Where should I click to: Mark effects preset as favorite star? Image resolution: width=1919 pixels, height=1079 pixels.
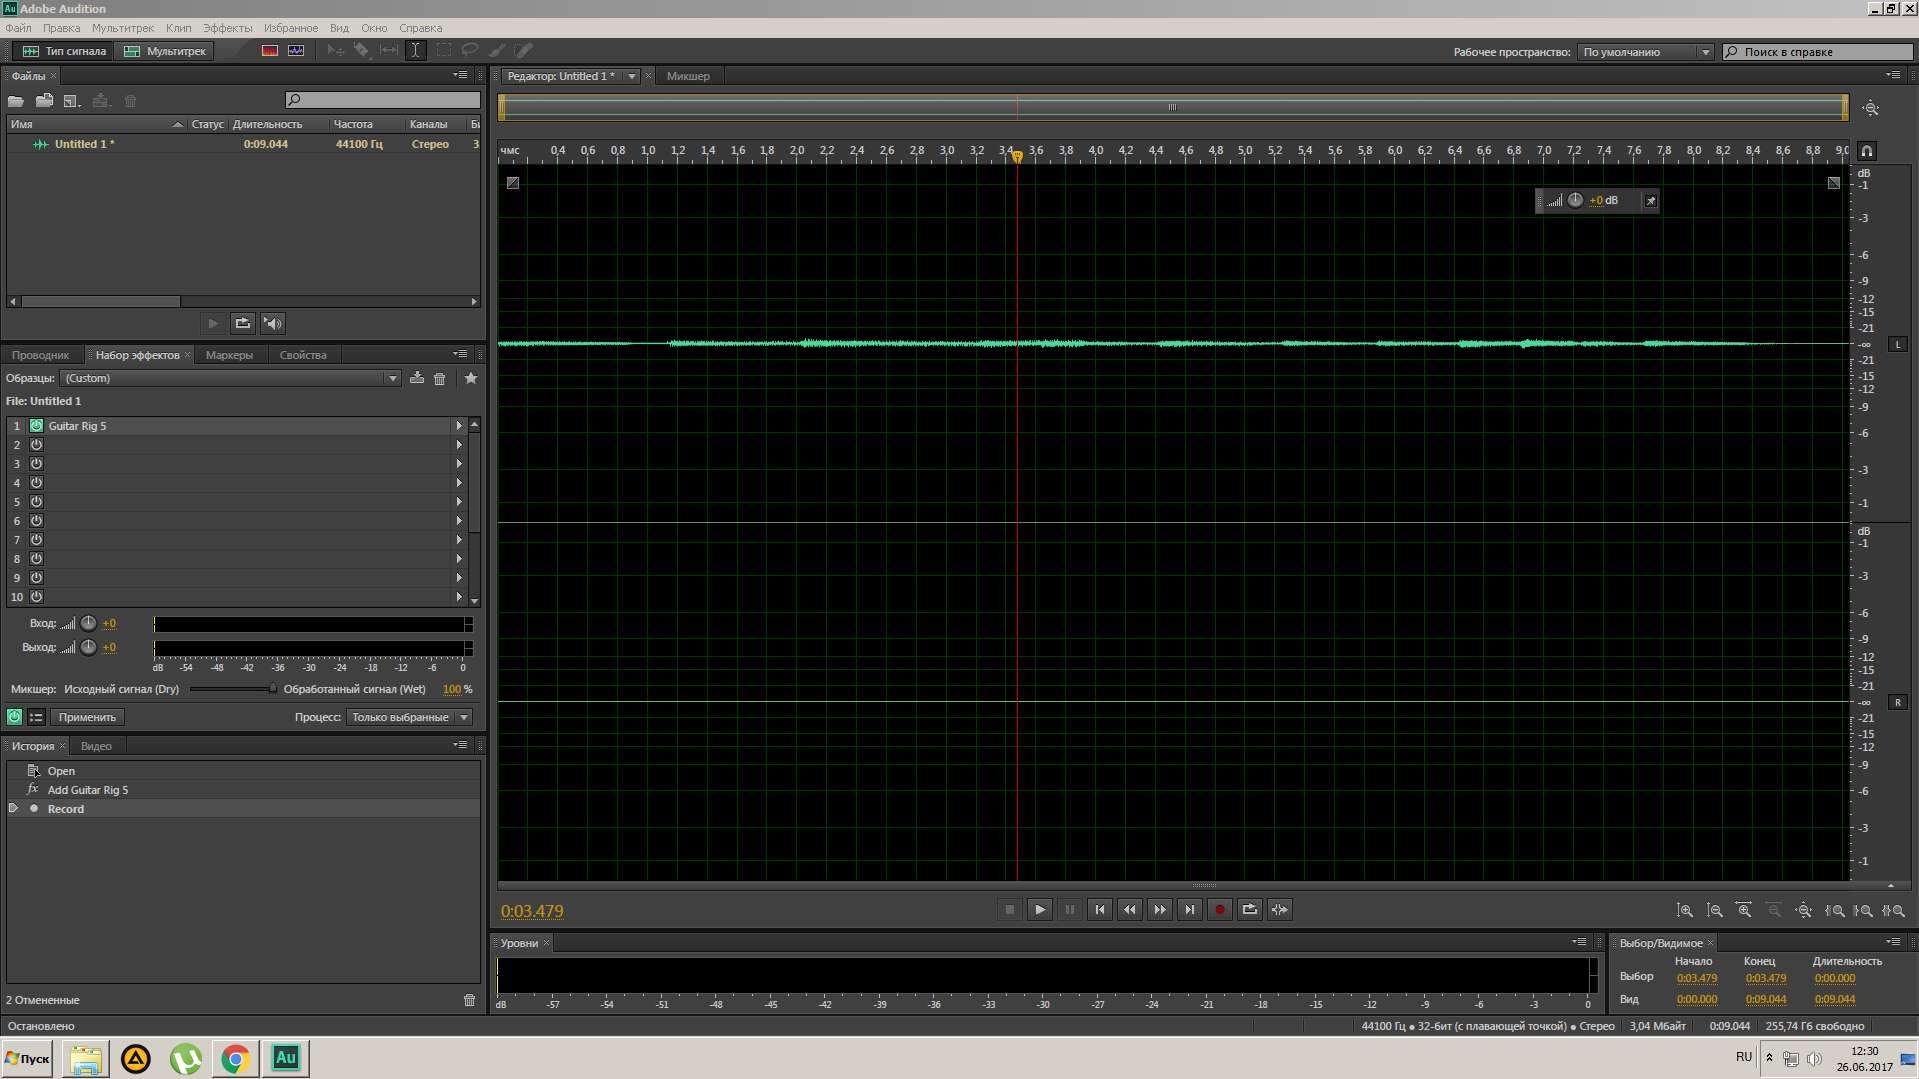[x=471, y=378]
